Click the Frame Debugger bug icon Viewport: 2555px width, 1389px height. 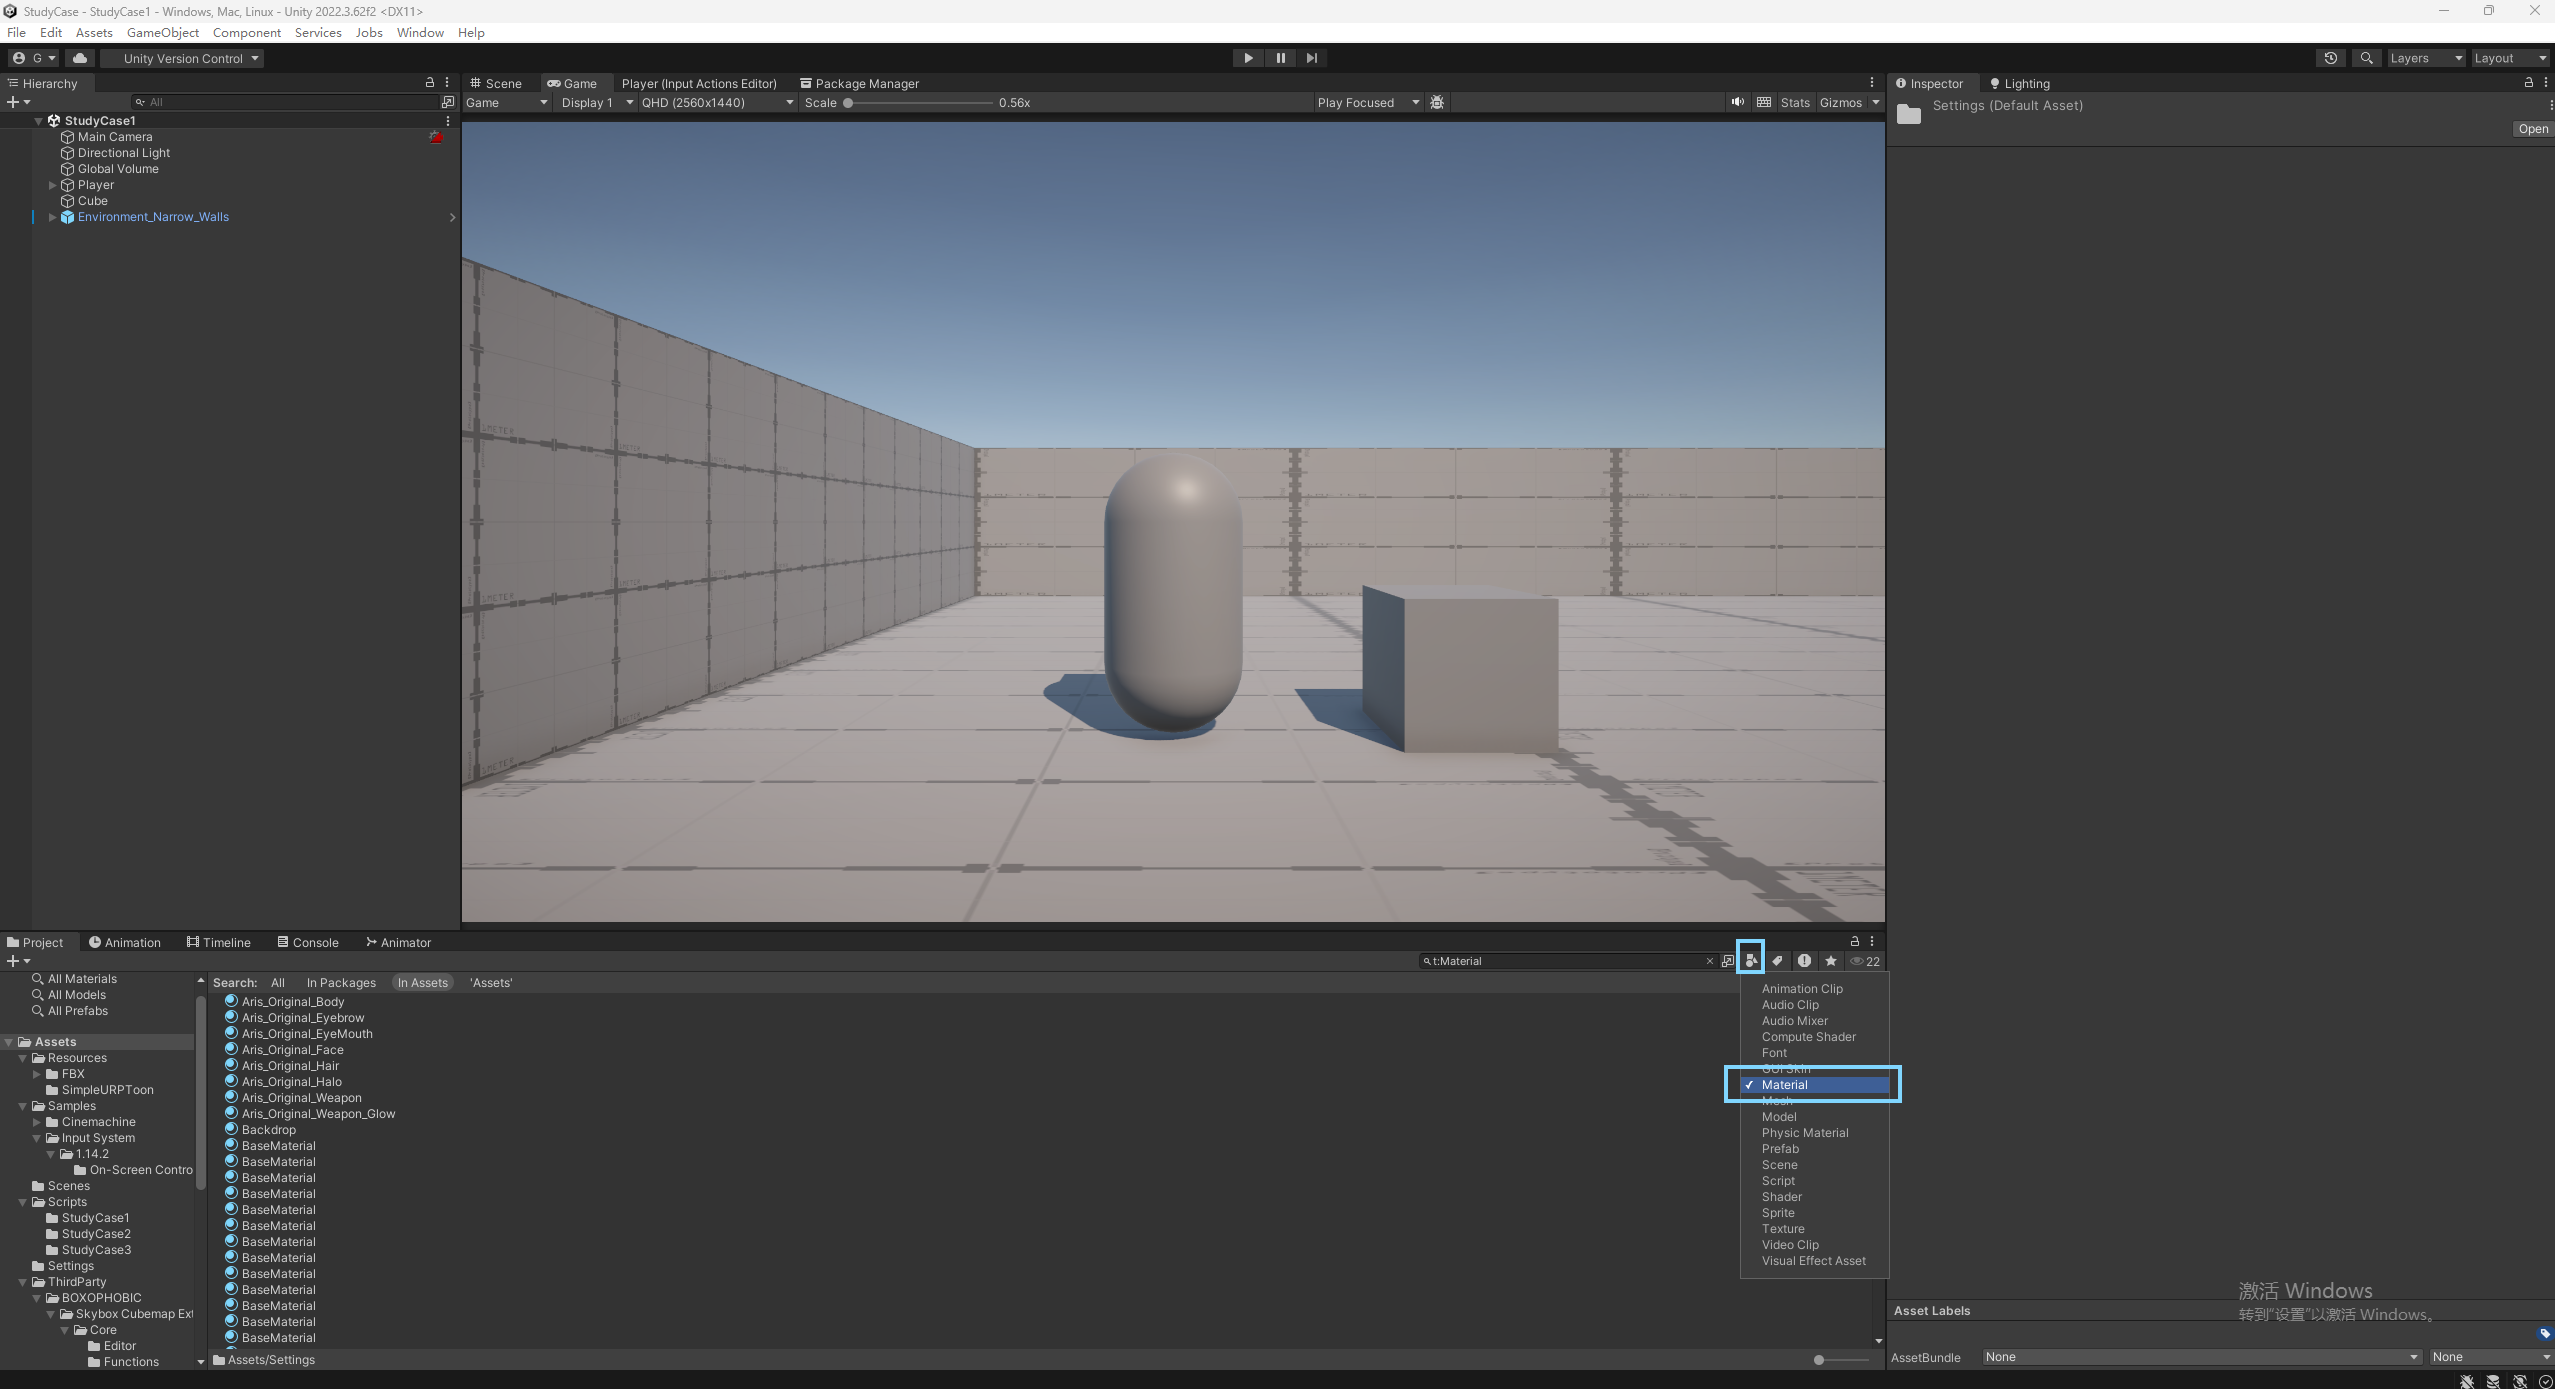pyautogui.click(x=1437, y=102)
